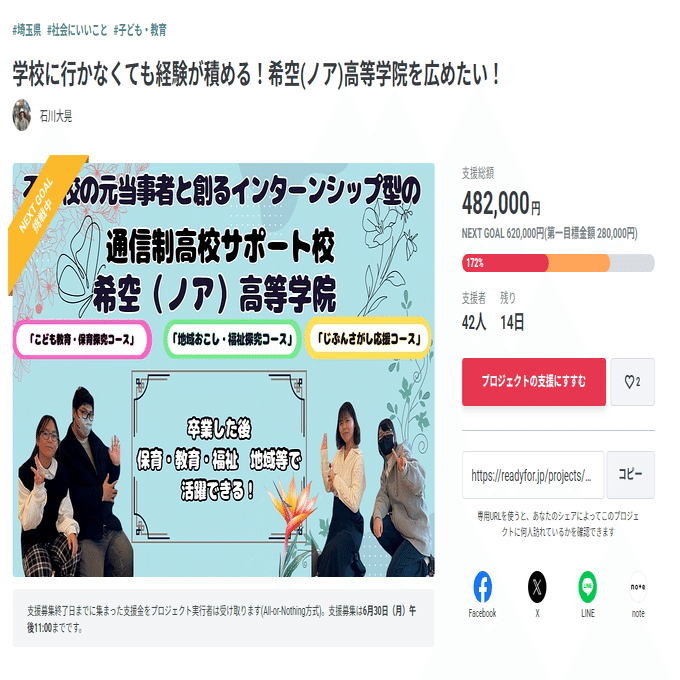The height and width of the screenshot is (680, 680).
Task: Share the project on note
Action: [x=638, y=593]
